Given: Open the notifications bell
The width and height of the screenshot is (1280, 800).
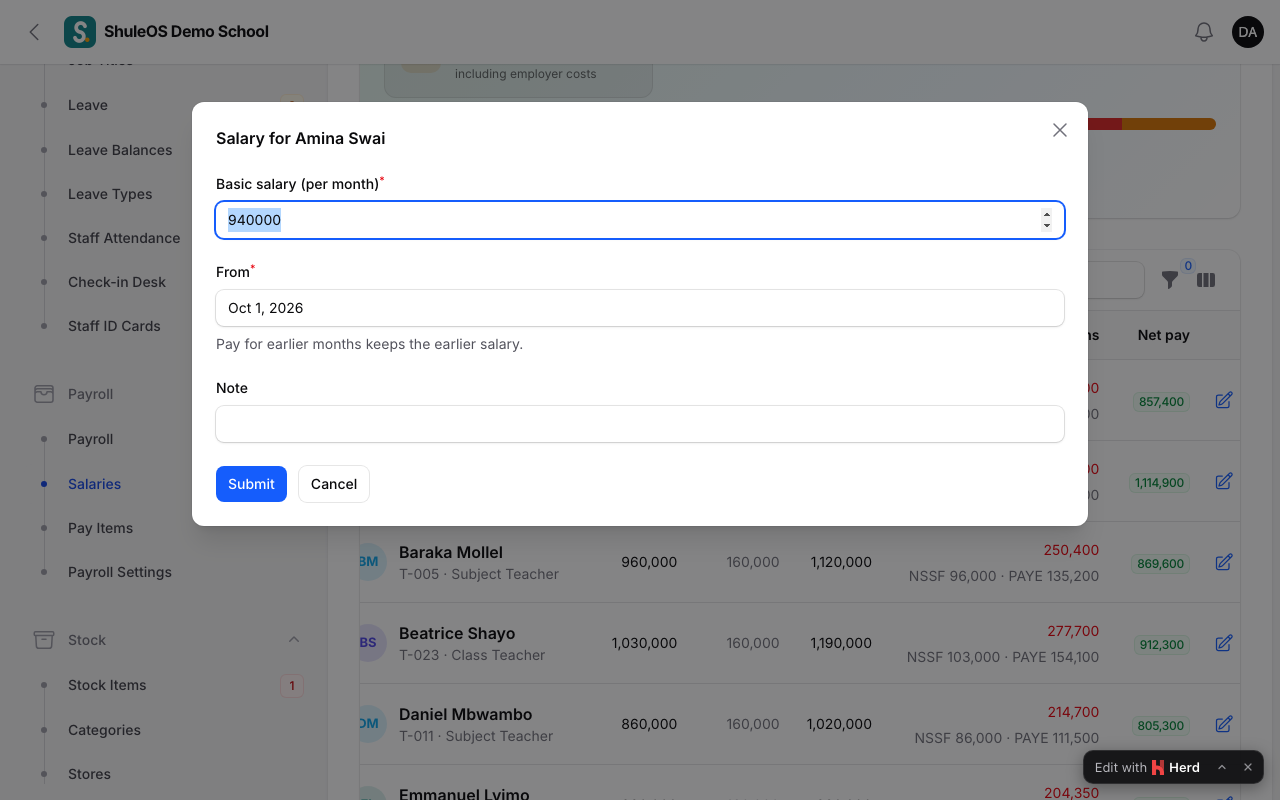Looking at the screenshot, I should (x=1204, y=32).
